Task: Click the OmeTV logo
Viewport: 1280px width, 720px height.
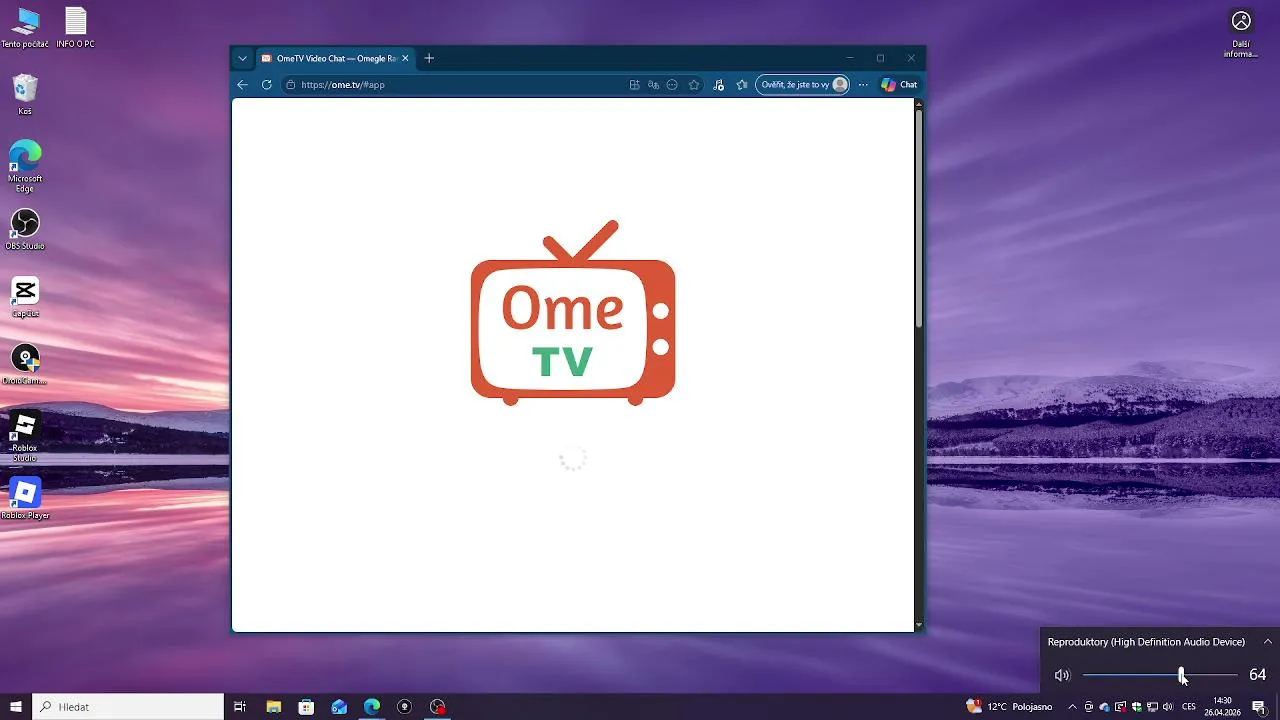Action: coord(573,312)
